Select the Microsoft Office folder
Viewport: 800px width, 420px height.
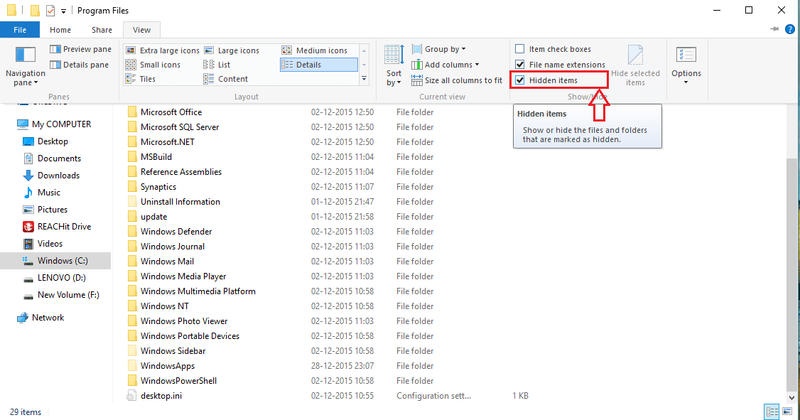coord(171,112)
